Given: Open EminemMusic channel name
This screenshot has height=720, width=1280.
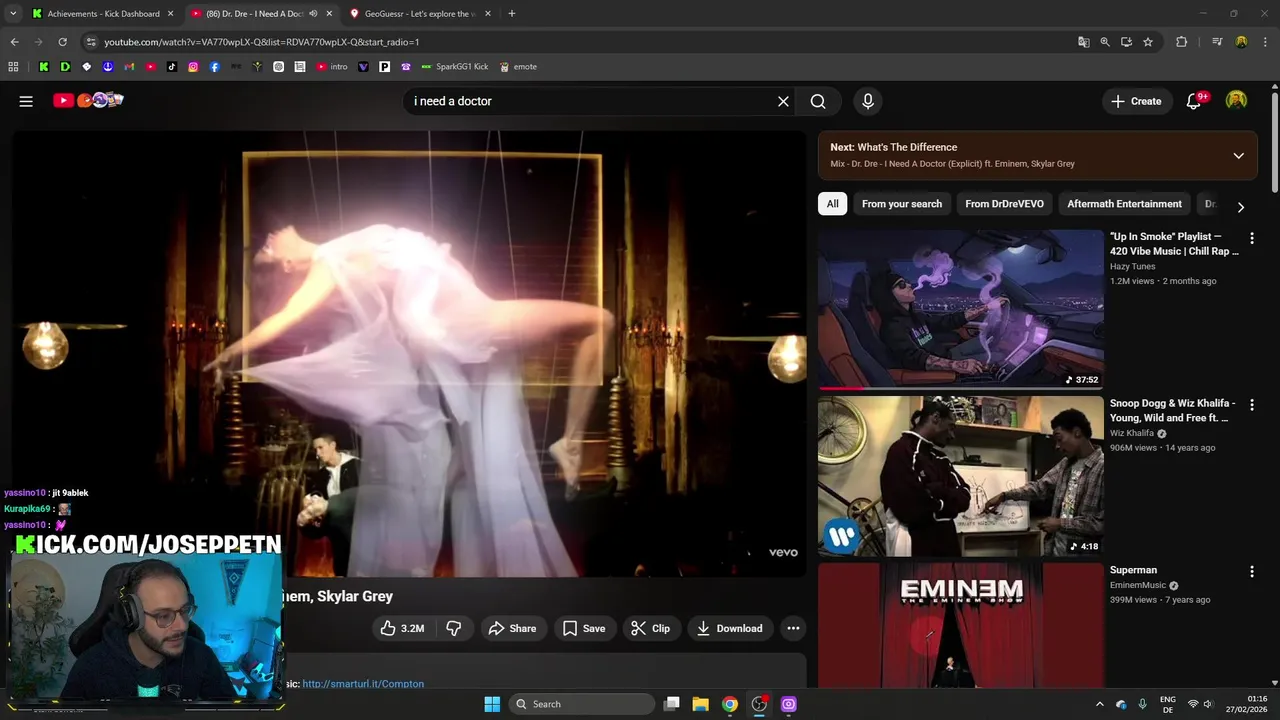Looking at the screenshot, I should (1138, 585).
